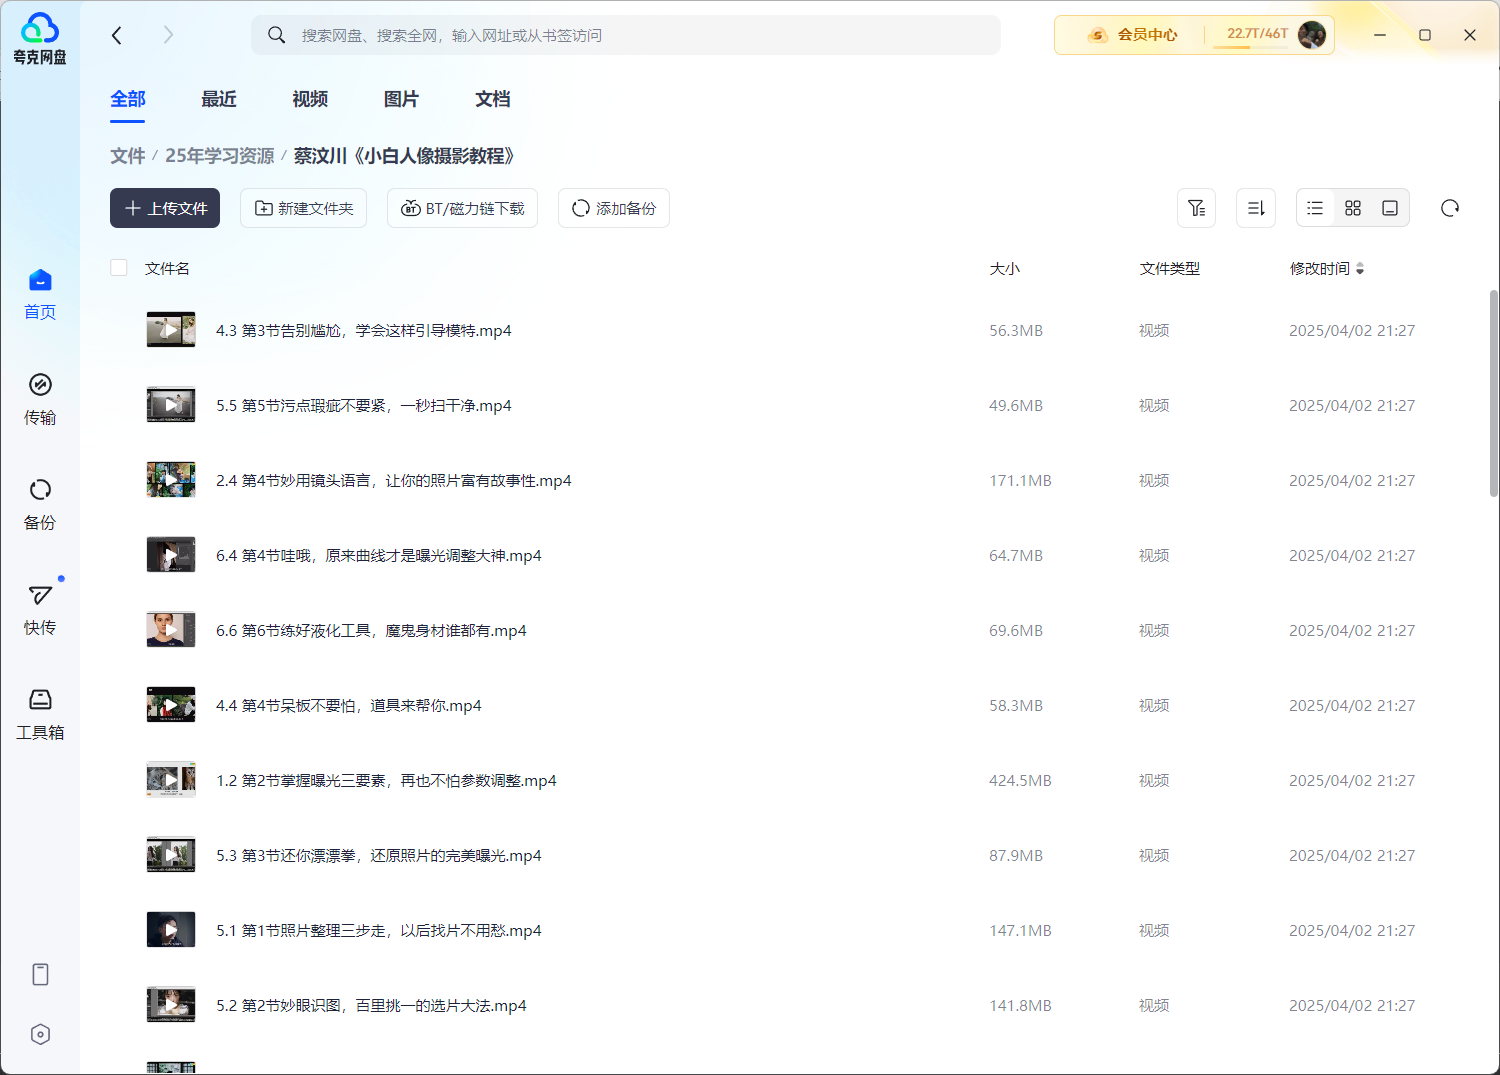Select file name 5.5 第5节污点瑕疵不要紧，一秒扫干净.mp4

coord(364,406)
